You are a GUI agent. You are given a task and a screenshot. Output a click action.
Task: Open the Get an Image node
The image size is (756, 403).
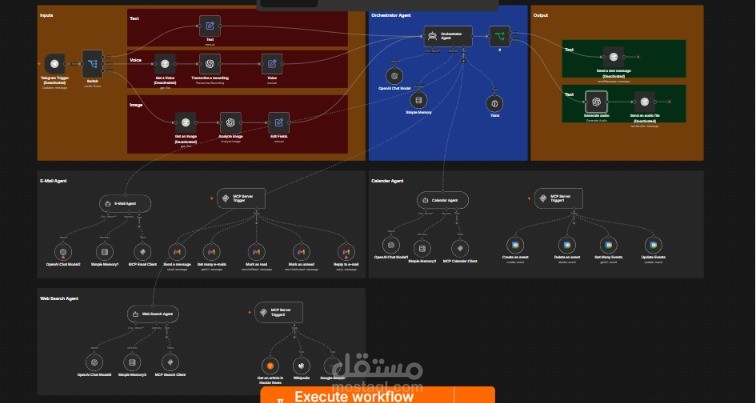[x=186, y=122]
